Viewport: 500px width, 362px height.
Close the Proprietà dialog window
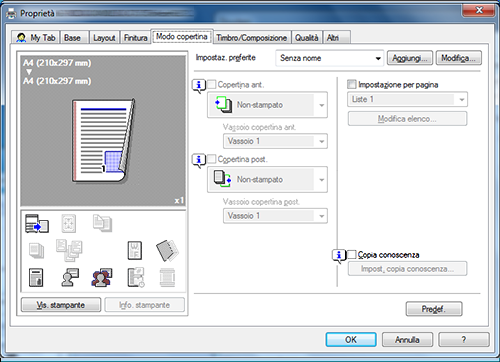click(478, 11)
